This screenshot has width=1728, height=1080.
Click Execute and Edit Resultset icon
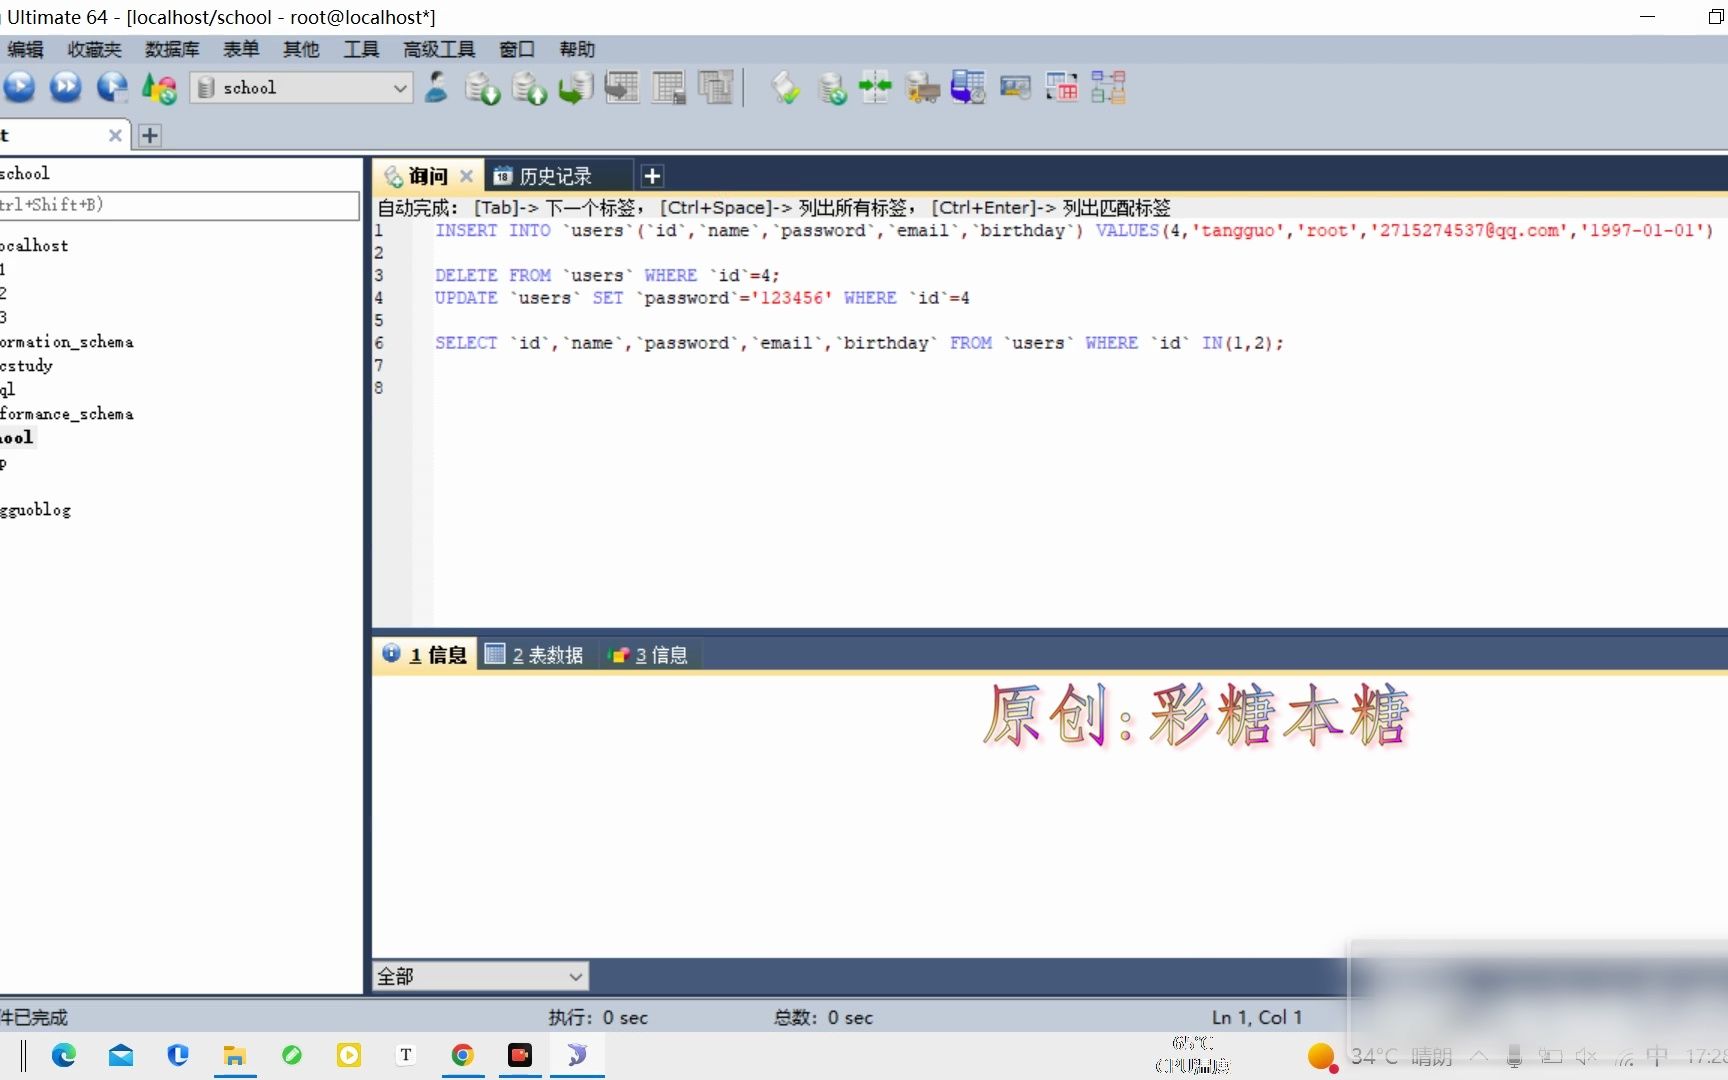tap(112, 87)
